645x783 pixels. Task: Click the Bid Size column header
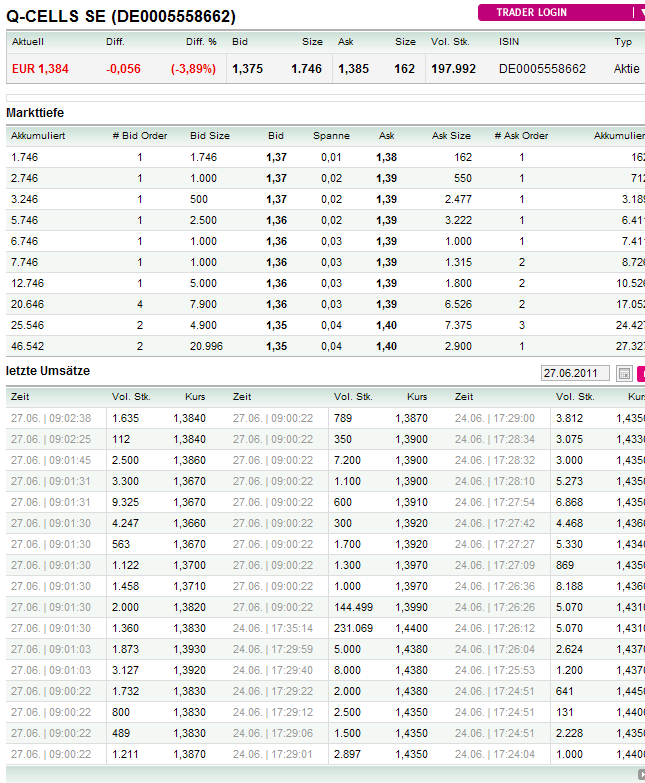pyautogui.click(x=210, y=136)
